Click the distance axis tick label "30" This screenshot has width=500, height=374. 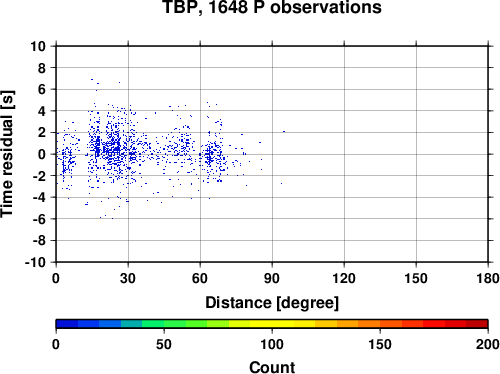(x=128, y=278)
